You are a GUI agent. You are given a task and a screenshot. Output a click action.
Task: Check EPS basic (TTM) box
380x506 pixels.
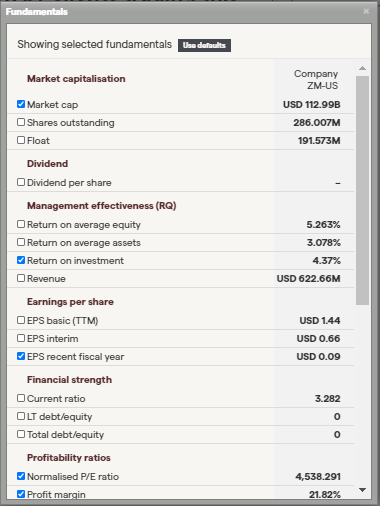point(21,320)
